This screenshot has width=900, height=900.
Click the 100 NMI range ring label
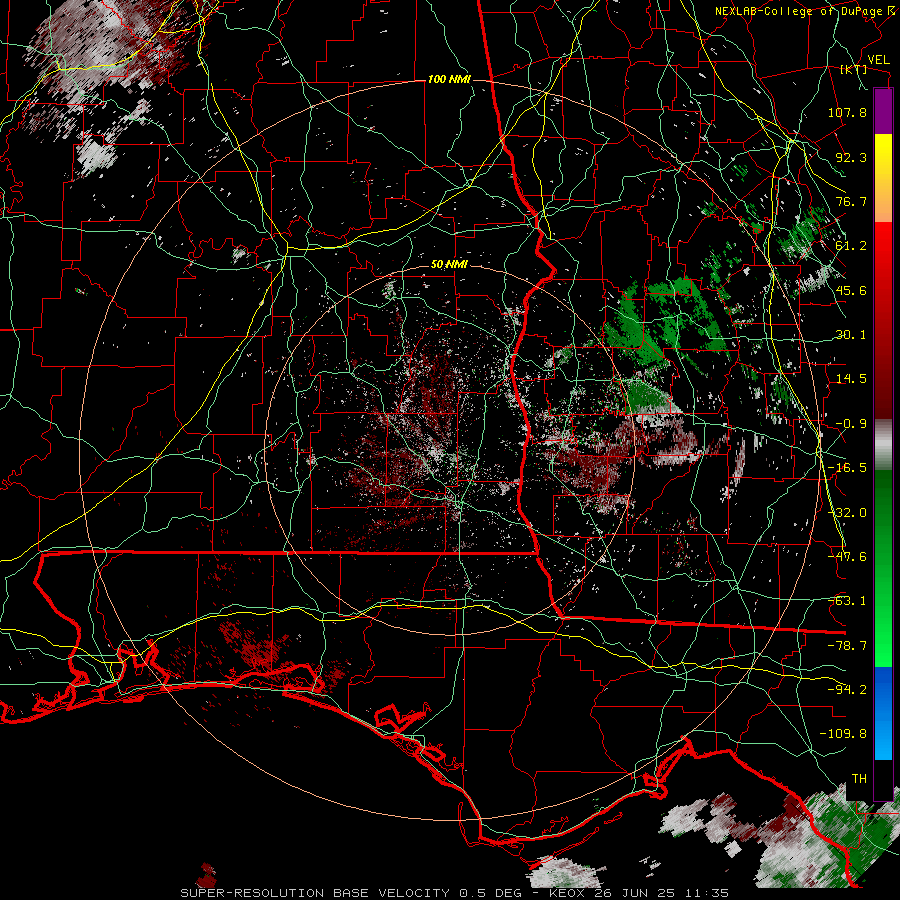click(x=449, y=79)
